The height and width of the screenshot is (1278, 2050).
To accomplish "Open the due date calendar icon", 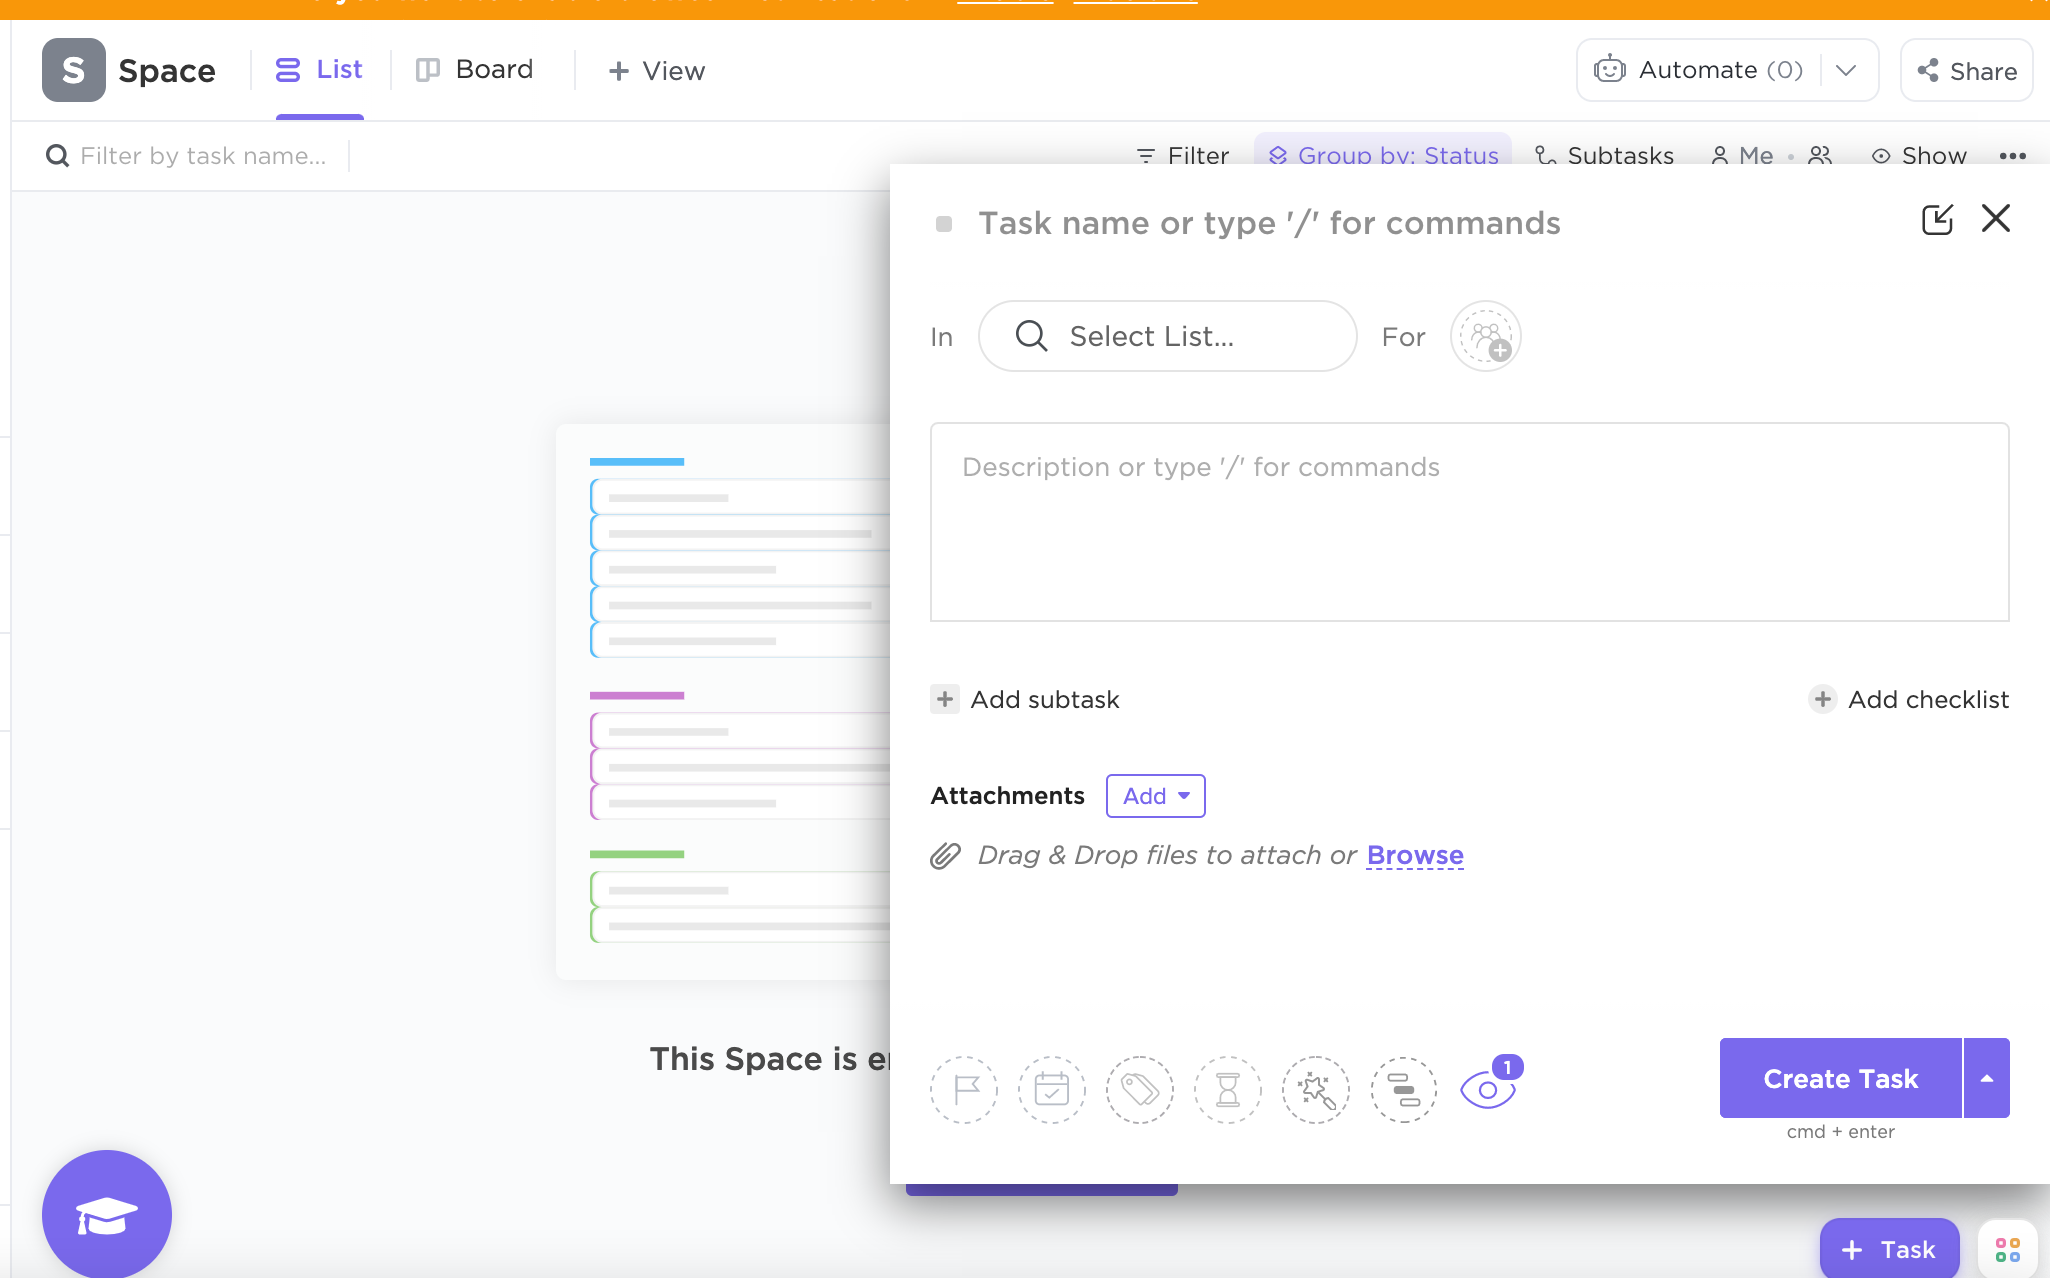I will click(x=1052, y=1090).
